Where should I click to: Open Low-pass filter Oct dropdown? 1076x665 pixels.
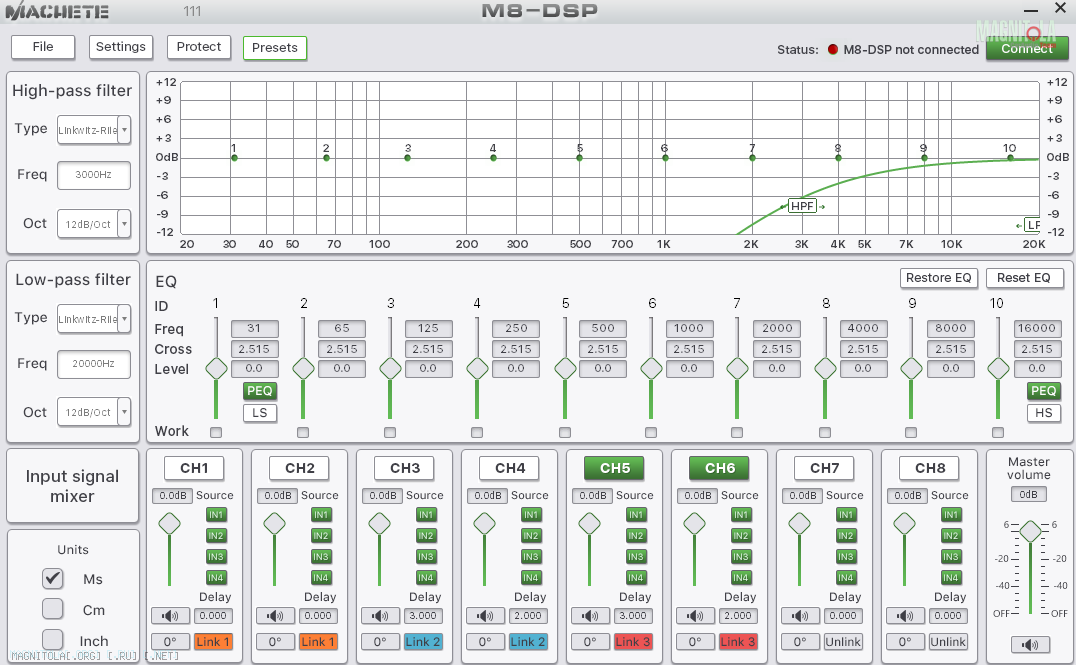(124, 412)
